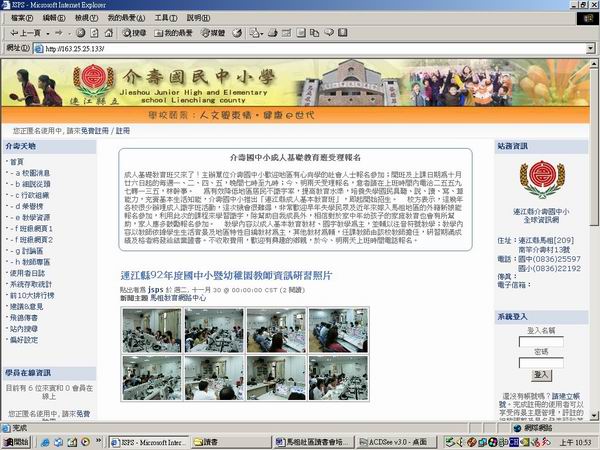Viewport: 600px width, 450px height.
Task: Open the Mail toolbar dropdown arrow
Action: coord(262,34)
